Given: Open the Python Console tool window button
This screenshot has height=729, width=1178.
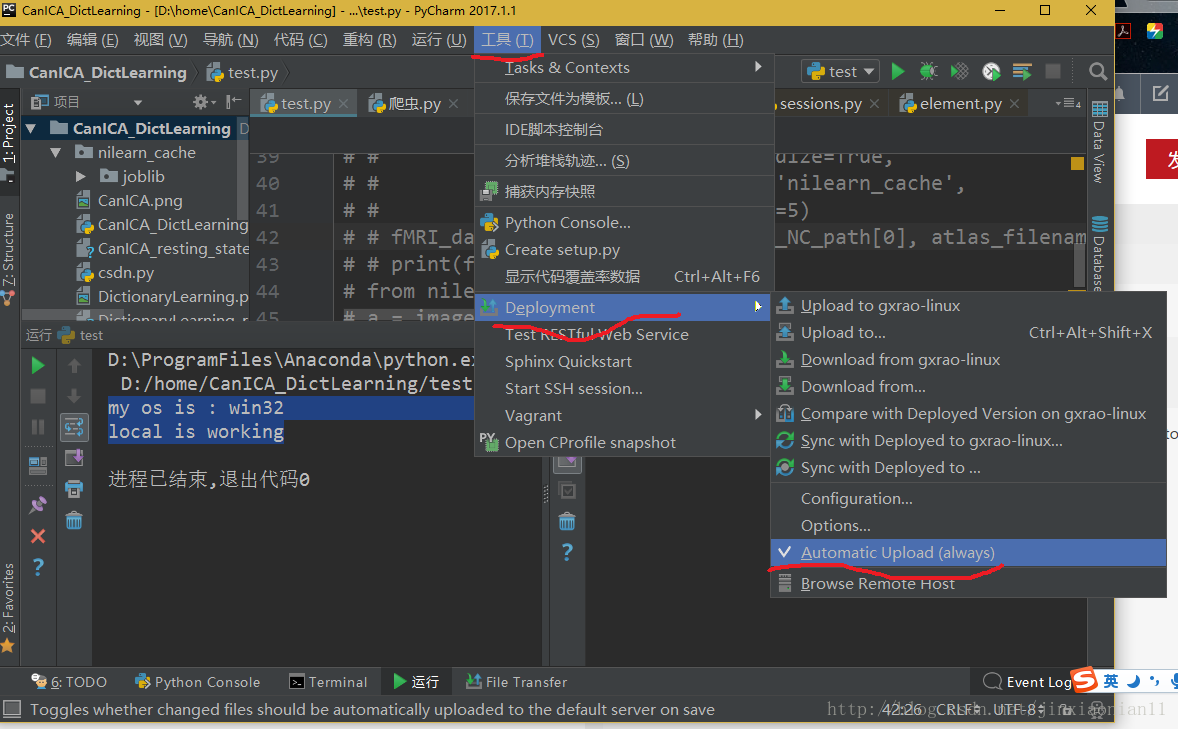Looking at the screenshot, I should 198,682.
